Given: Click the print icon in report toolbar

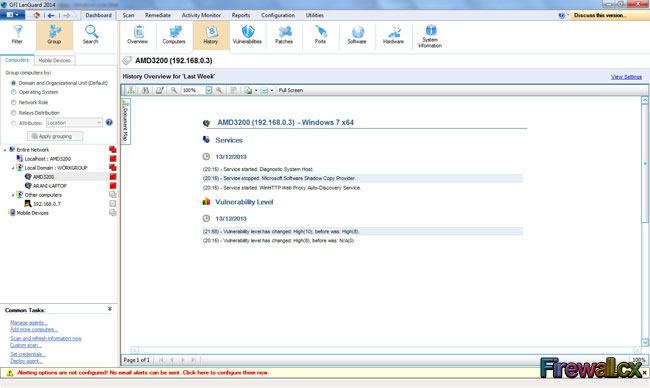Looking at the screenshot, I should pos(160,90).
